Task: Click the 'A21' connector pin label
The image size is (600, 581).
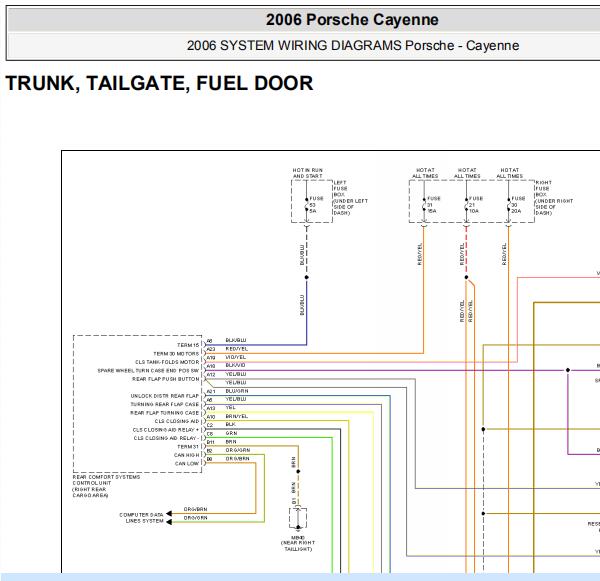Action: [211, 392]
